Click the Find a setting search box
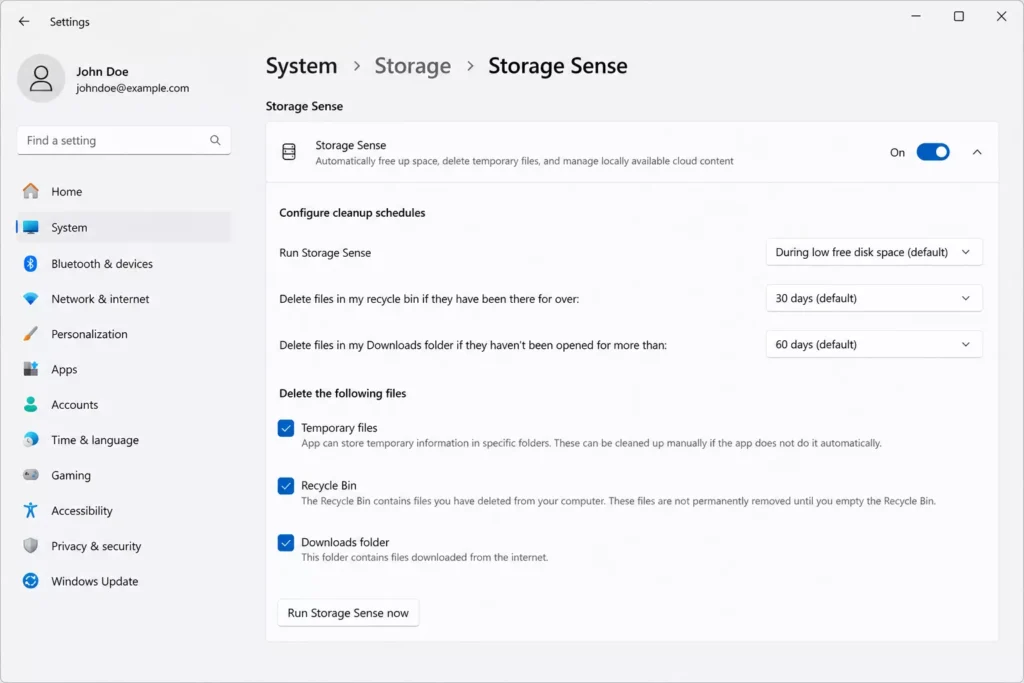The width and height of the screenshot is (1024, 683). [x=123, y=140]
